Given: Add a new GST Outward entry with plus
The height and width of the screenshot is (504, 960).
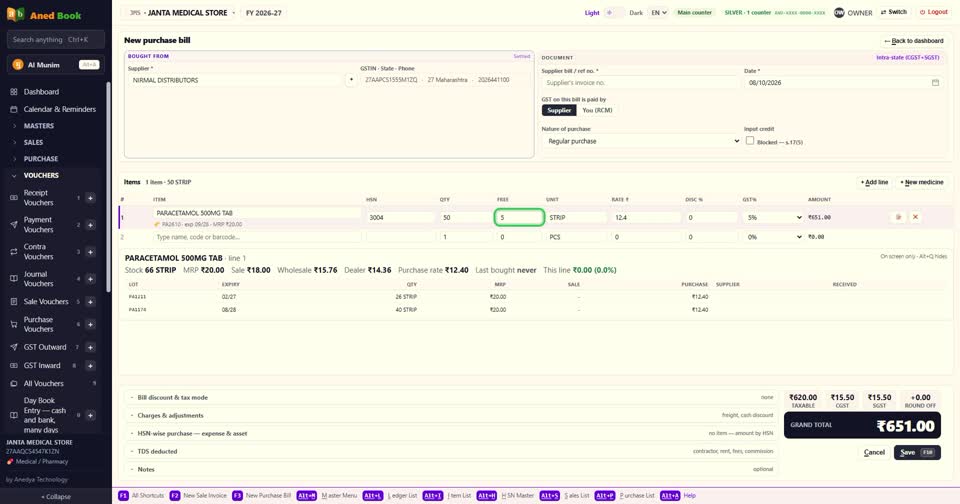Looking at the screenshot, I should [x=90, y=347].
